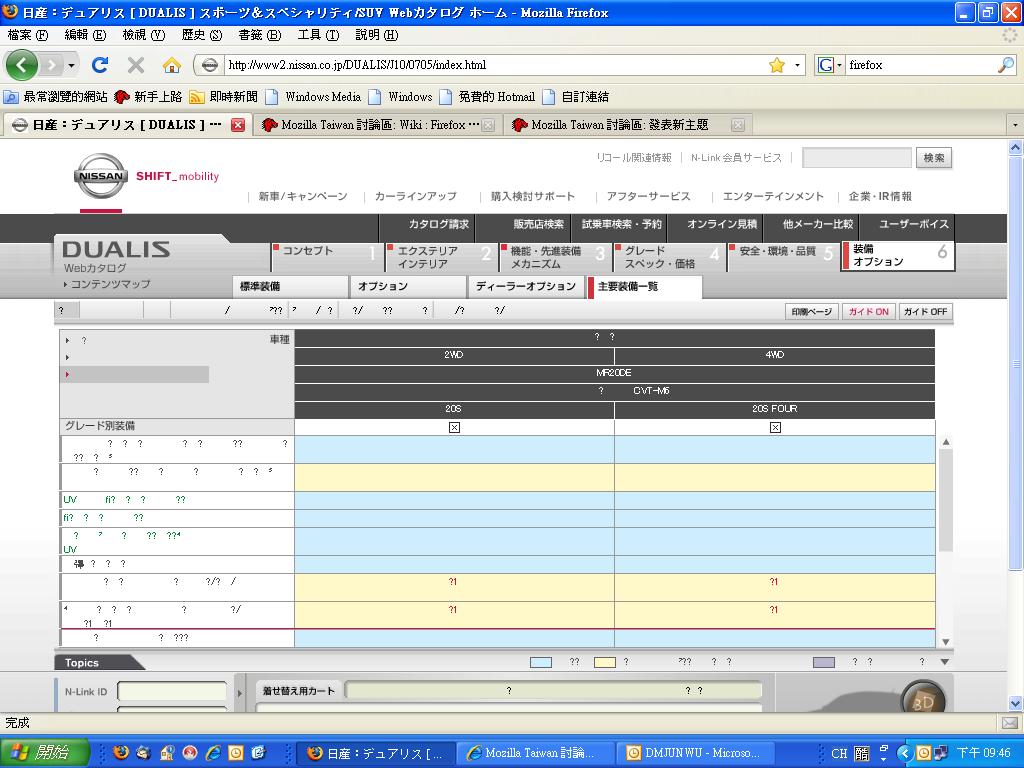
Task: Toggle the checkbox under 20S column
Action: [454, 427]
